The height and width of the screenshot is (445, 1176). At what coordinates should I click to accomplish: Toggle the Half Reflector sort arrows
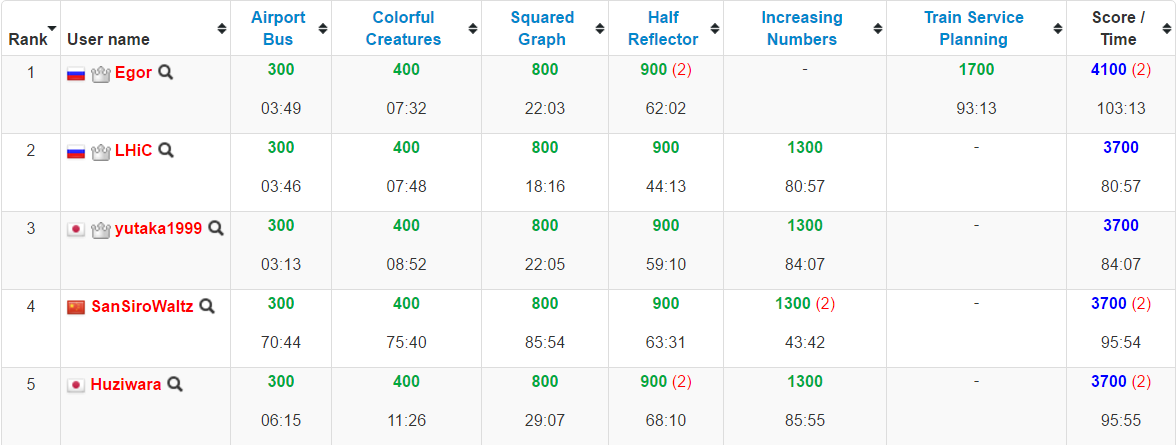click(715, 29)
